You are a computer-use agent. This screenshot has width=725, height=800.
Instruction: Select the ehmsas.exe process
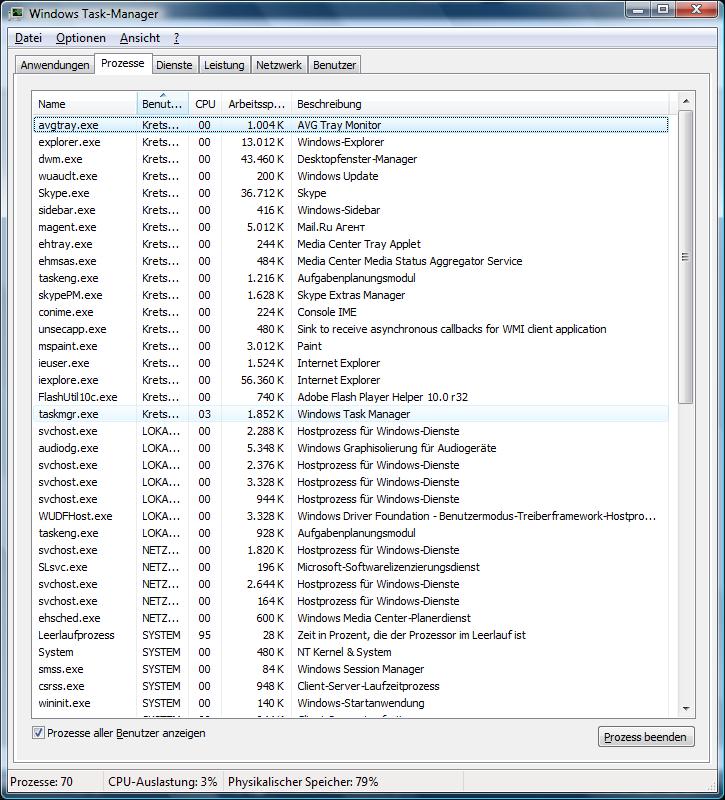coord(351,261)
